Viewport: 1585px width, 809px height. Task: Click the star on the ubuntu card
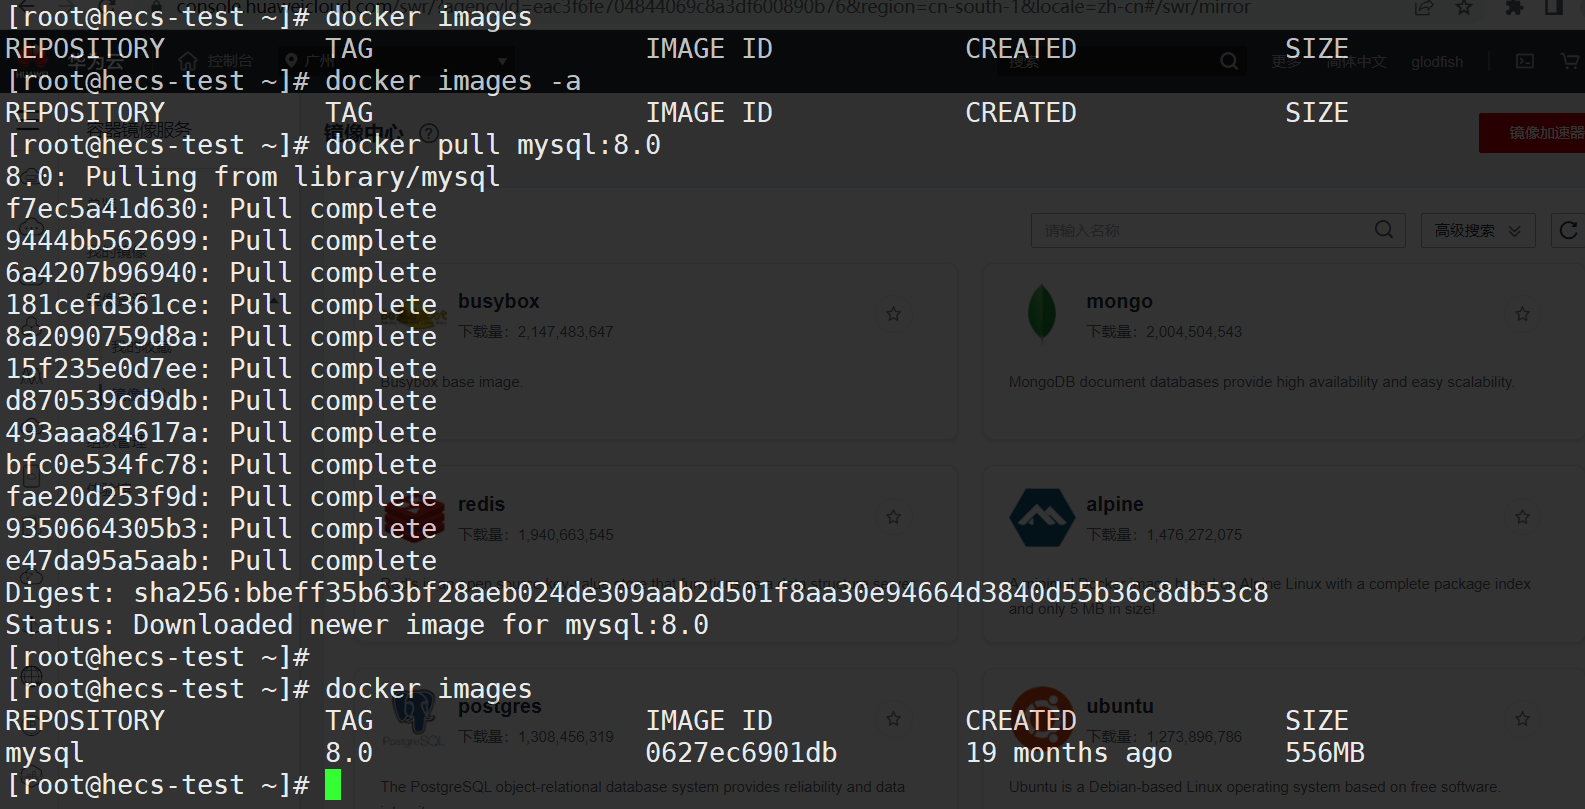1522,719
